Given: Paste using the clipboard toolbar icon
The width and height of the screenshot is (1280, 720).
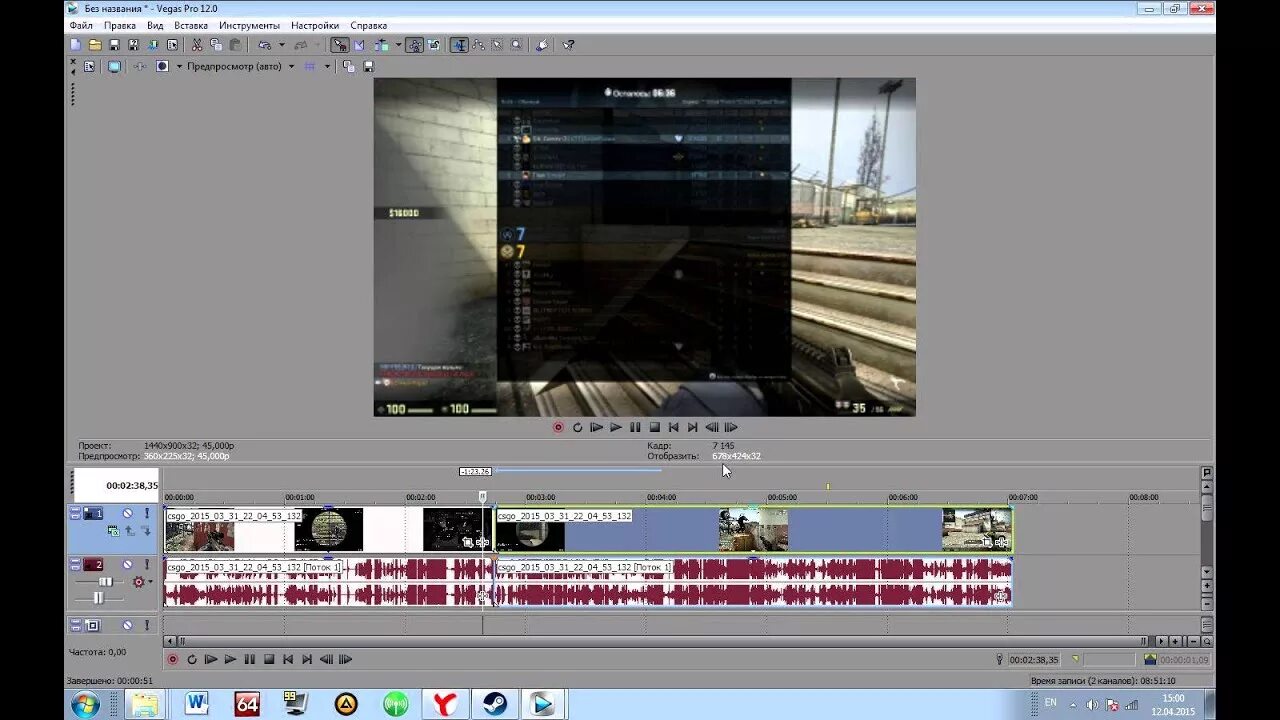Looking at the screenshot, I should tap(235, 45).
